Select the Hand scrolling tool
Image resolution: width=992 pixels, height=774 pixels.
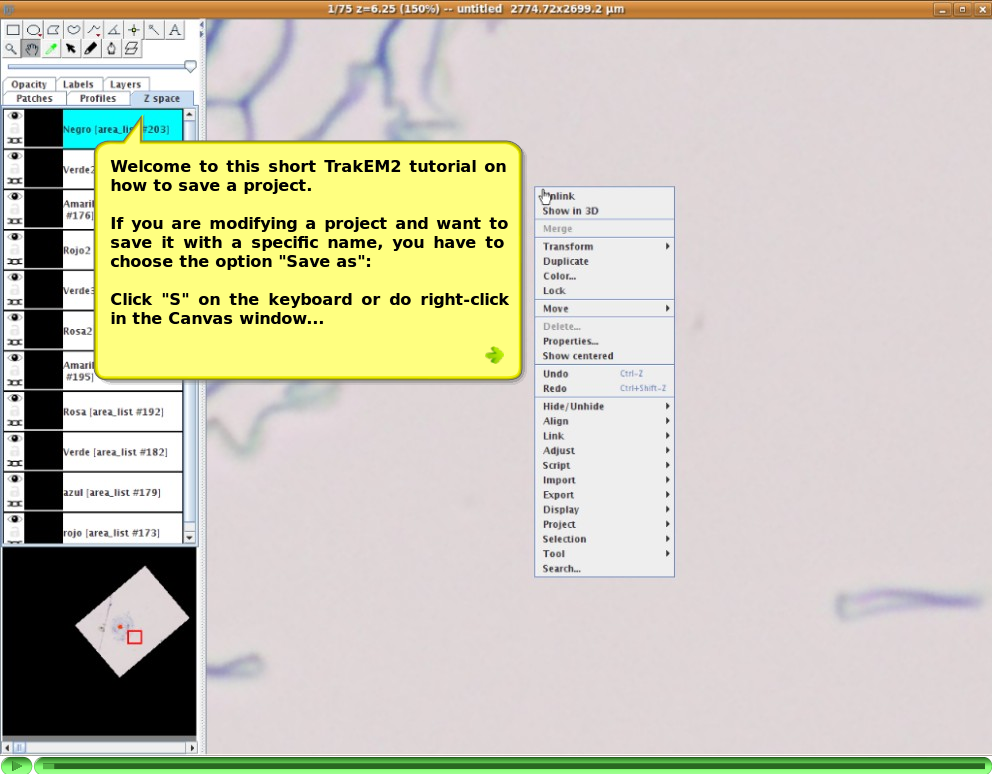[31, 49]
